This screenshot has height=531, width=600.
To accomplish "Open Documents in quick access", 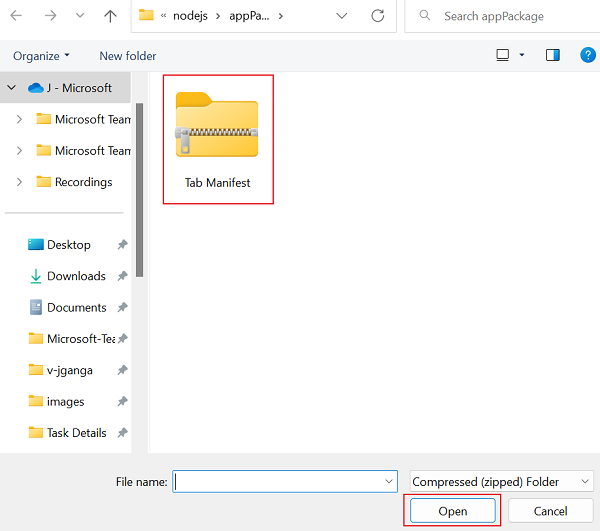I will [68, 308].
